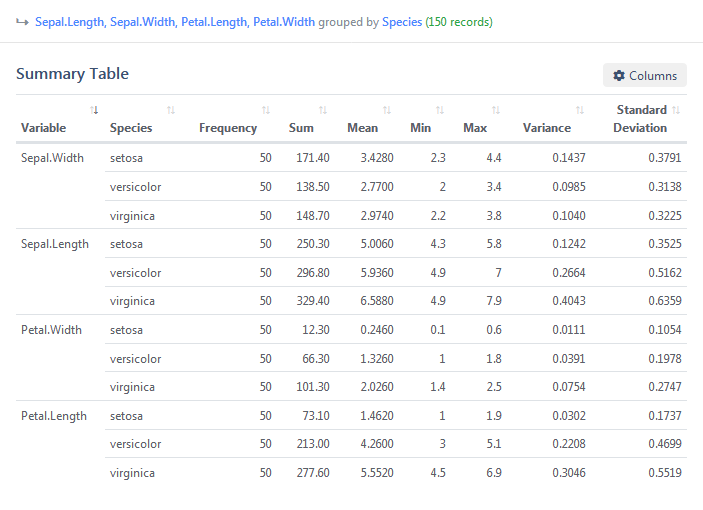The width and height of the screenshot is (703, 510).
Task: Select the Petal.Width variable cell
Action: 51,330
